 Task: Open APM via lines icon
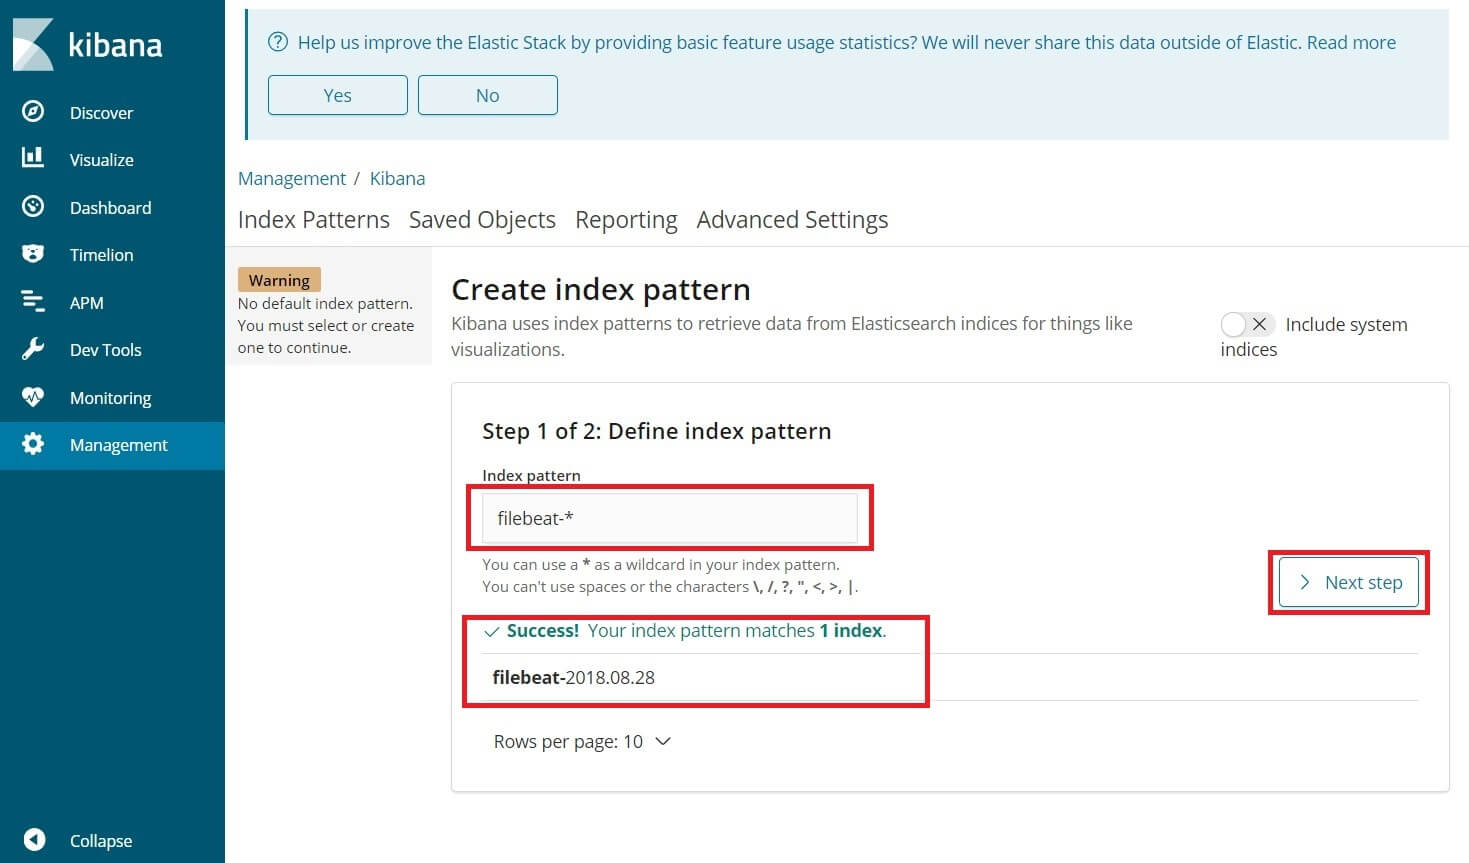point(33,302)
